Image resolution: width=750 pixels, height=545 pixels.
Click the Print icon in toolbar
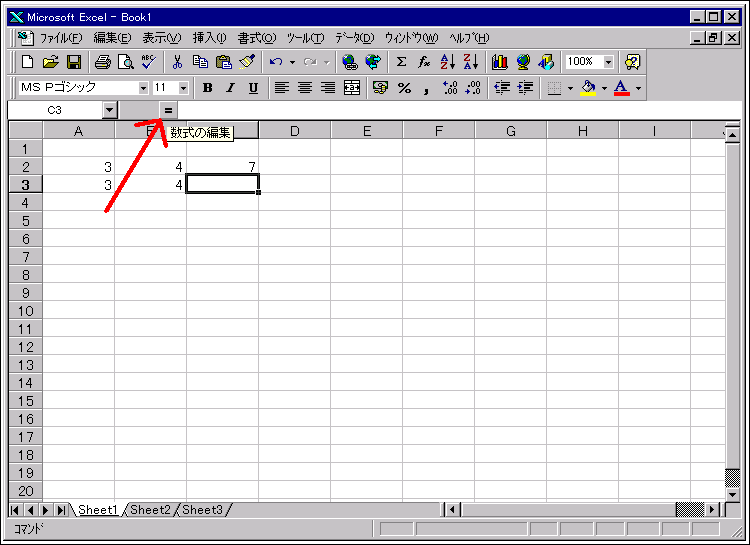tap(103, 62)
